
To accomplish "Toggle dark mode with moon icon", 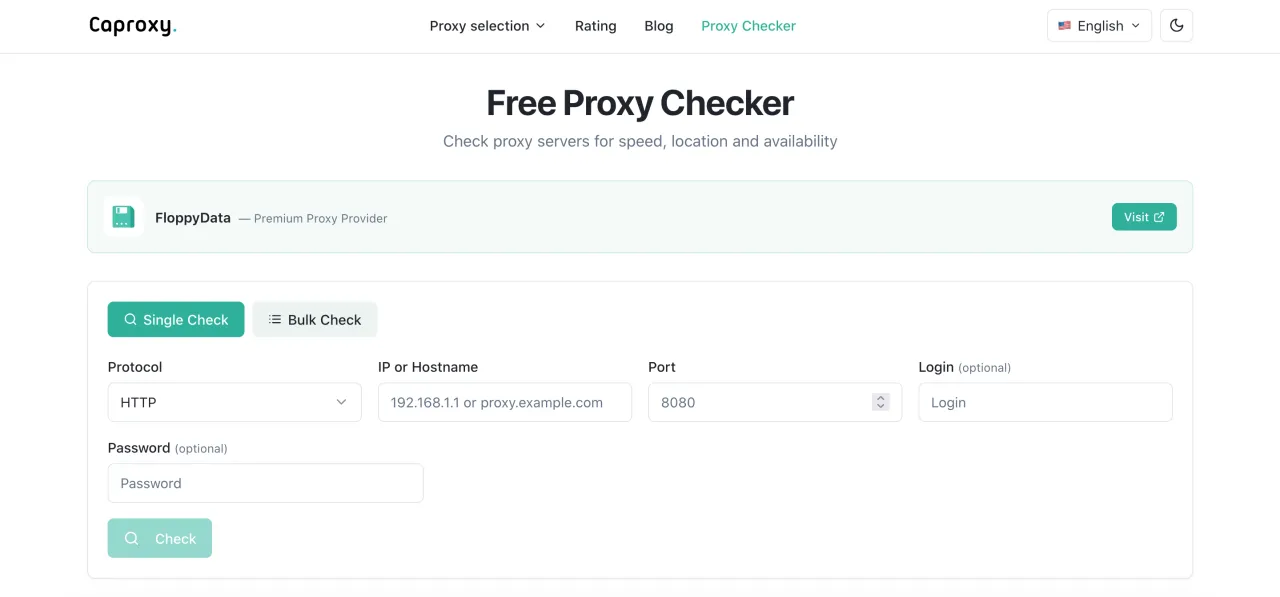I will 1176,26.
